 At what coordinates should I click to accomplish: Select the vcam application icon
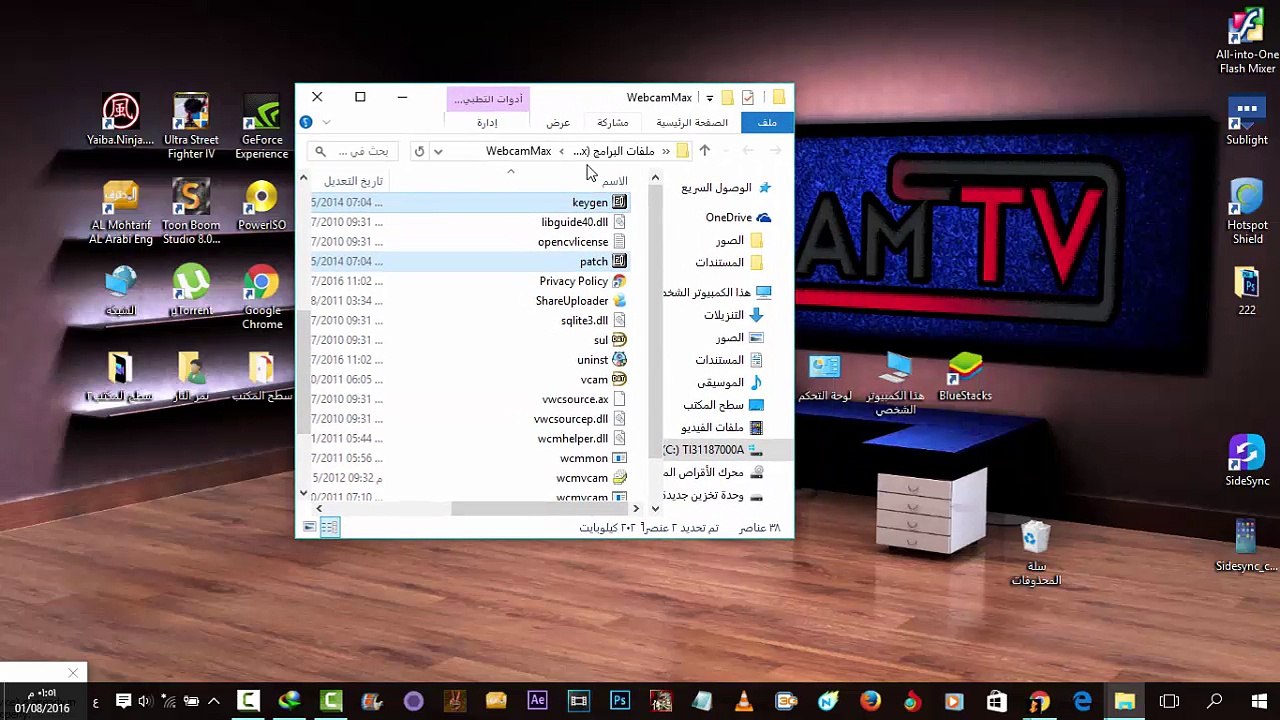(x=619, y=380)
